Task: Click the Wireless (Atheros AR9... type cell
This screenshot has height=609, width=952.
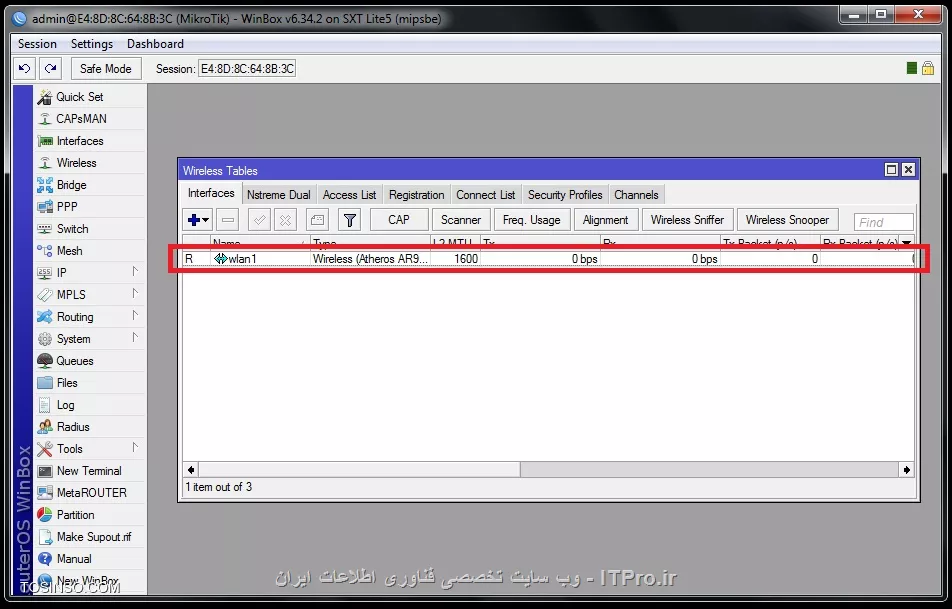Action: (370, 259)
